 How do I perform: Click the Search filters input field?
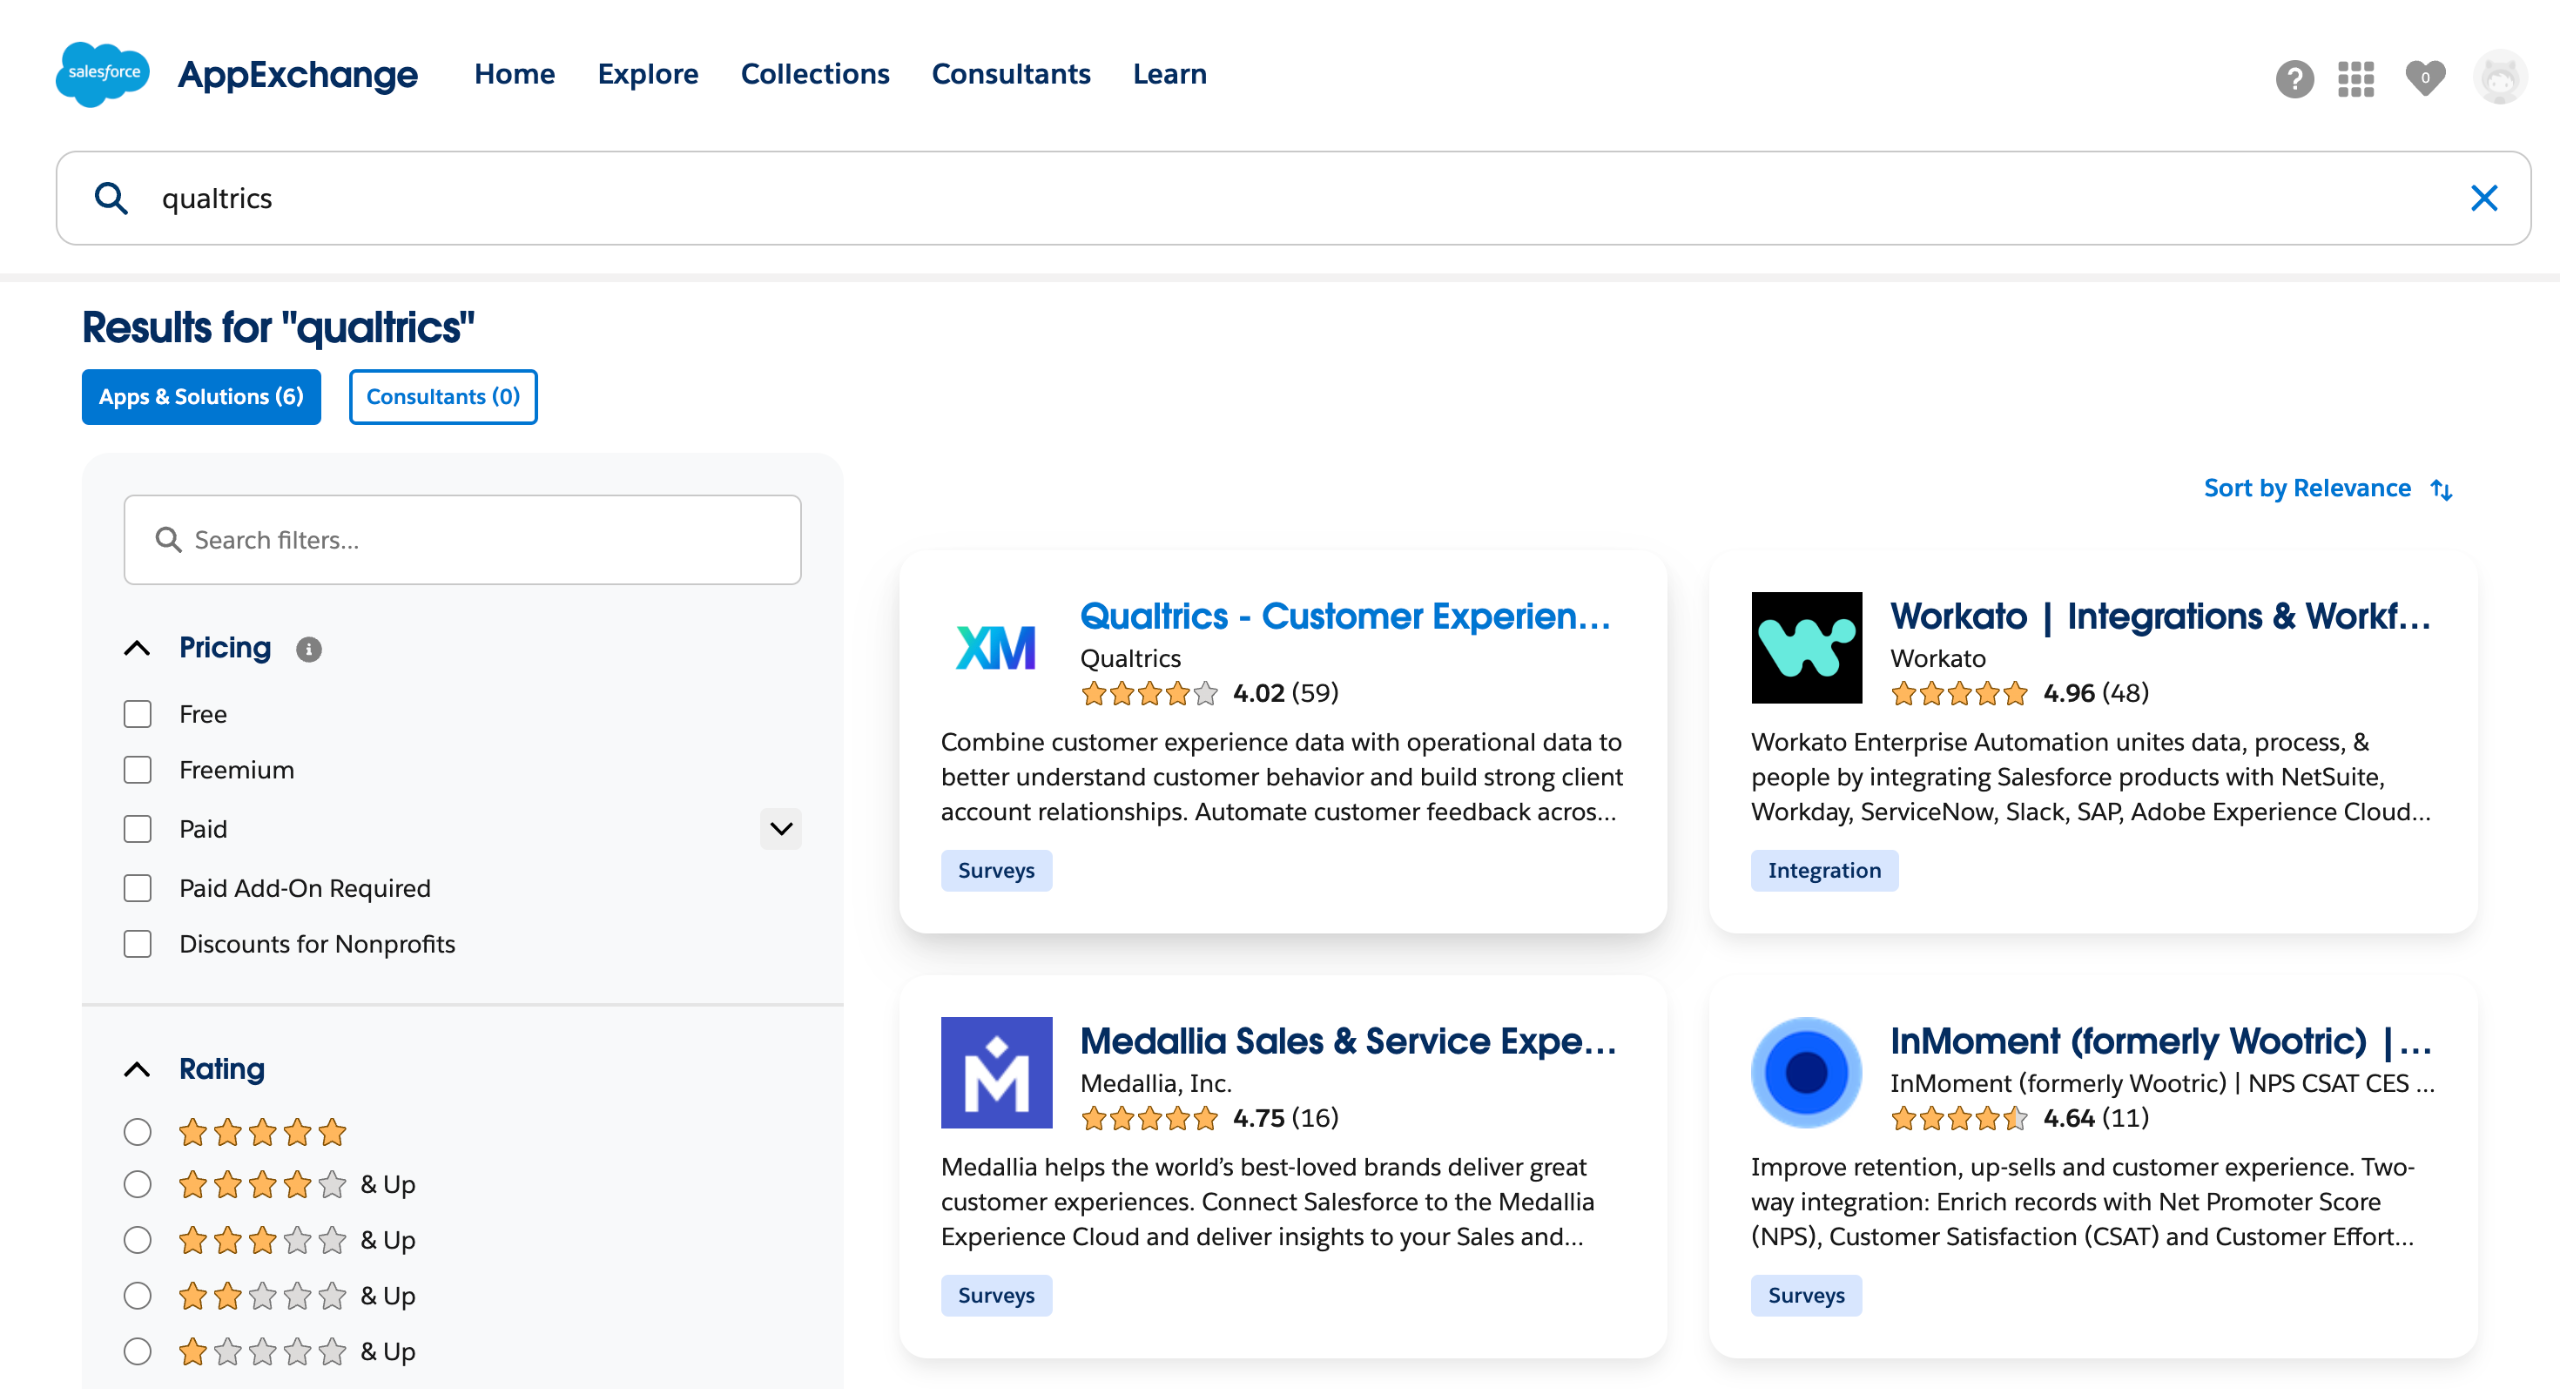(463, 540)
